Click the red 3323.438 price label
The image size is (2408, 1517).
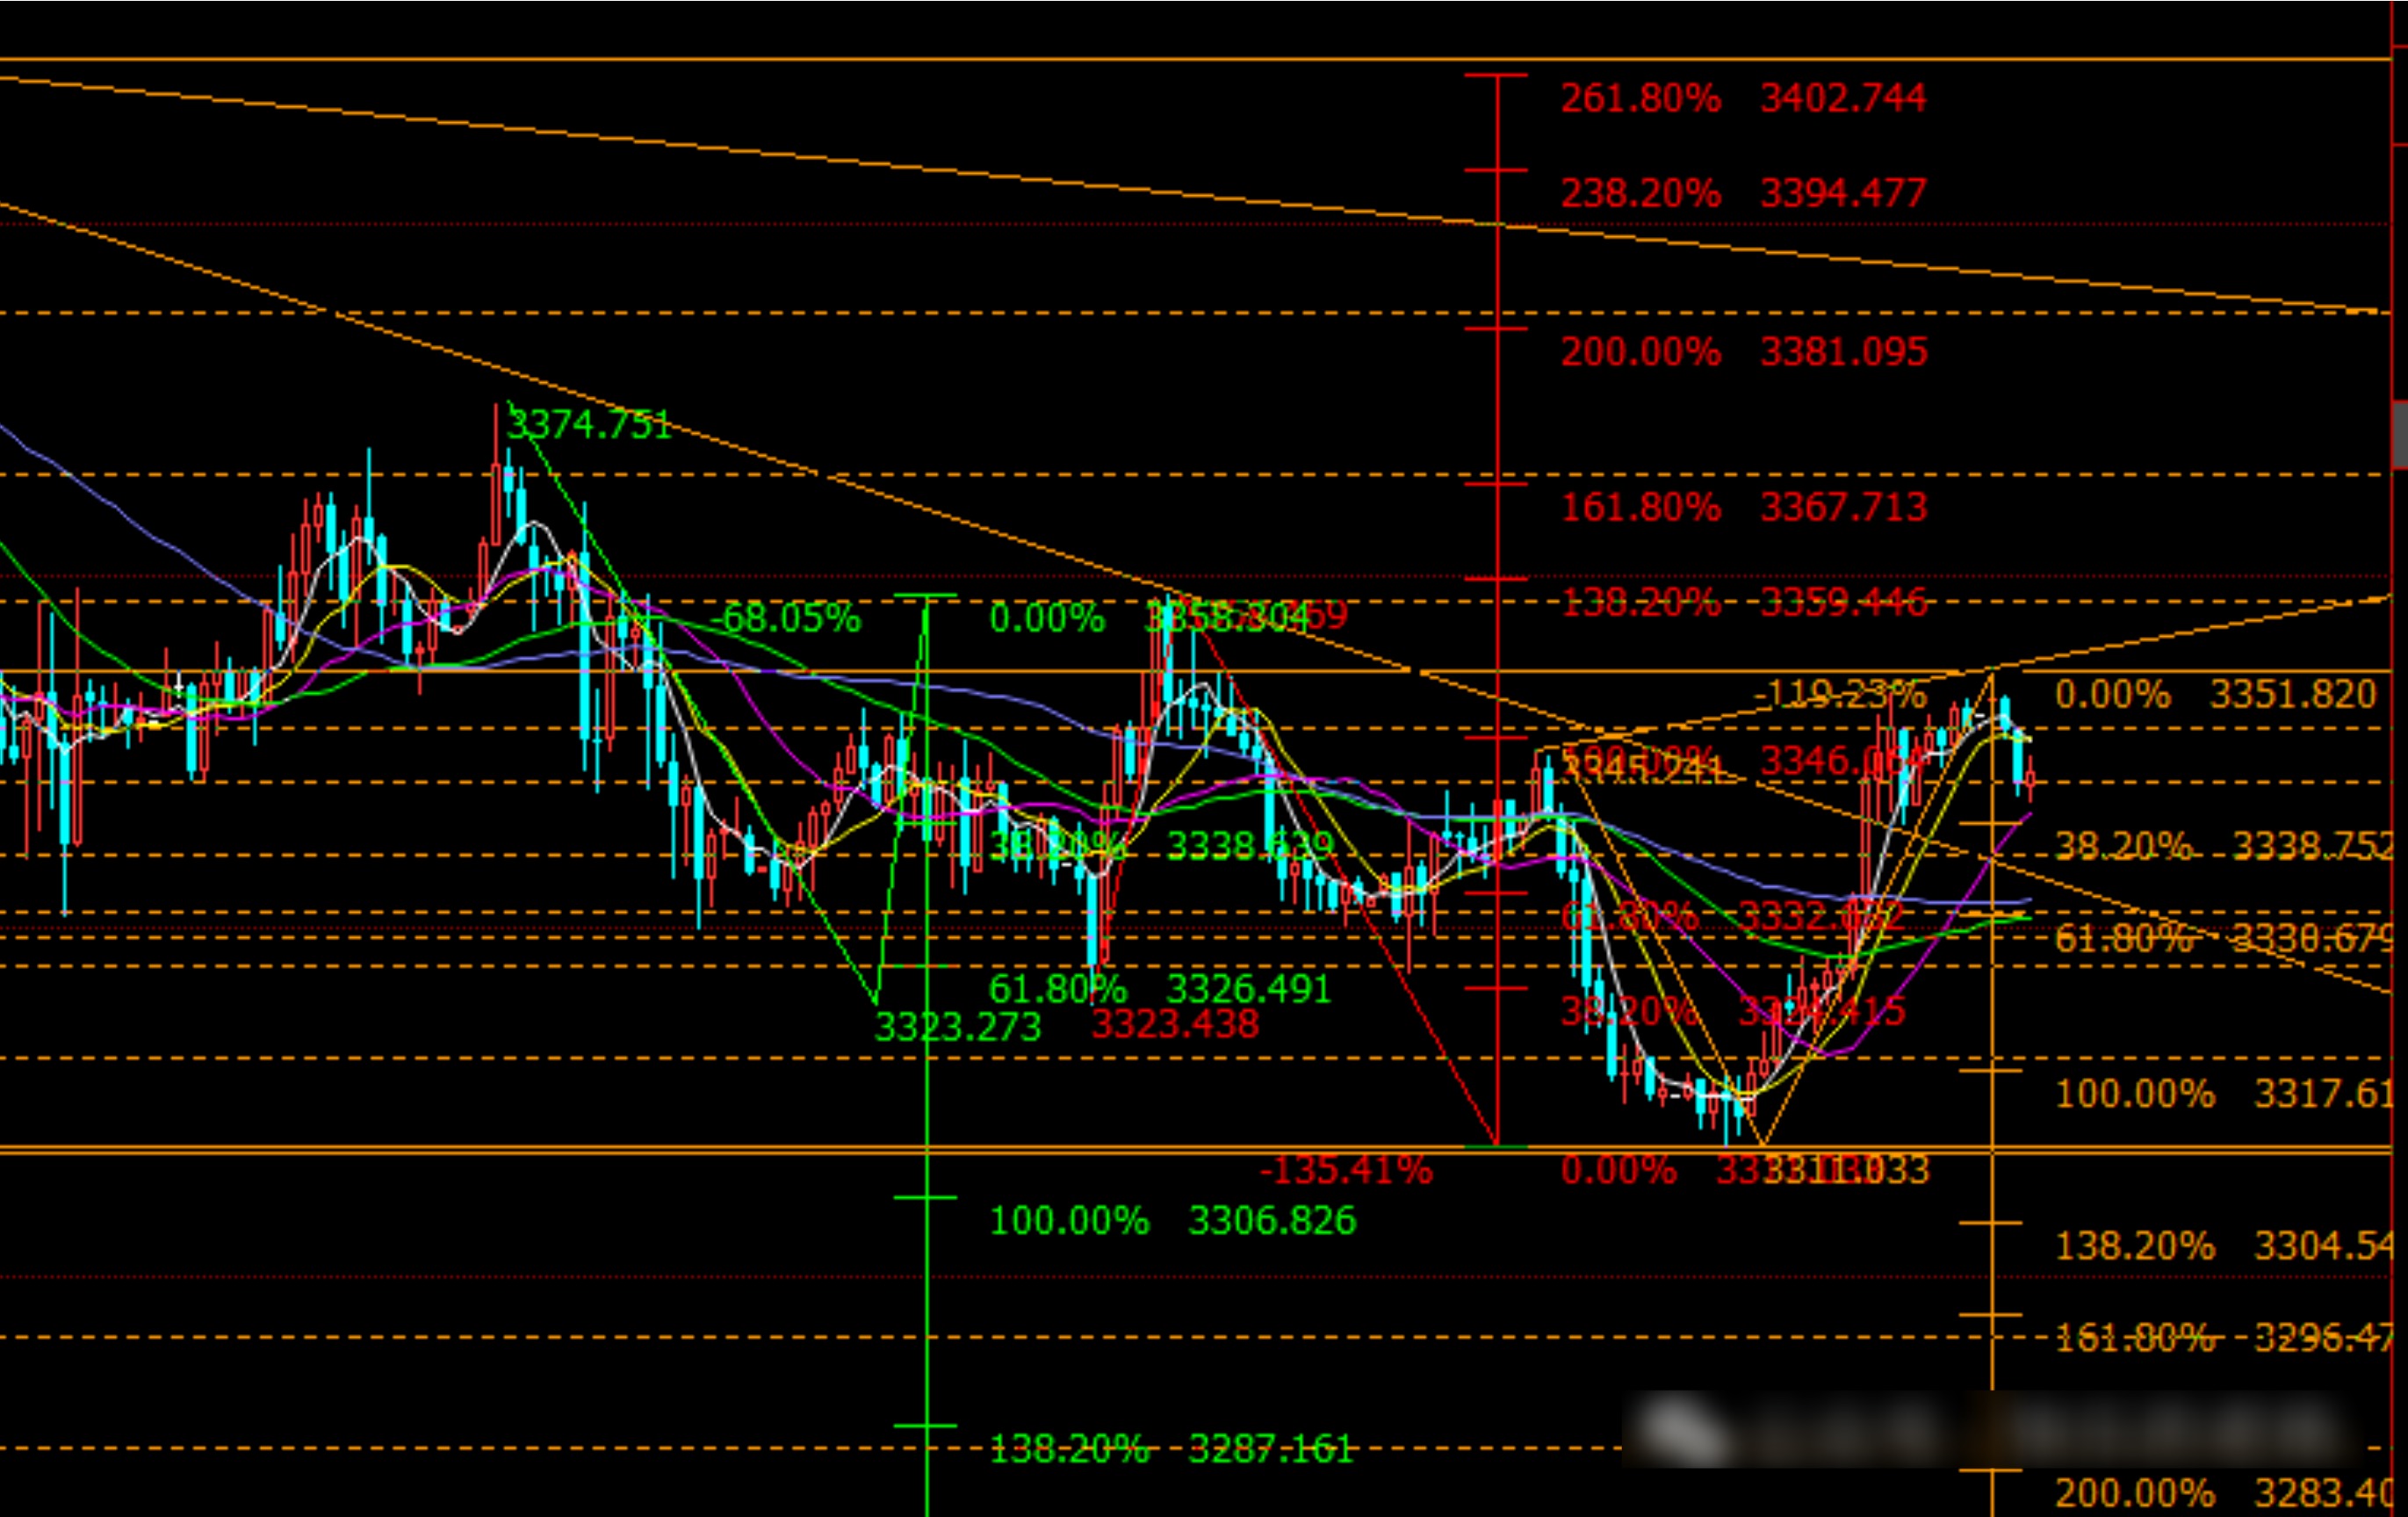click(1175, 1024)
